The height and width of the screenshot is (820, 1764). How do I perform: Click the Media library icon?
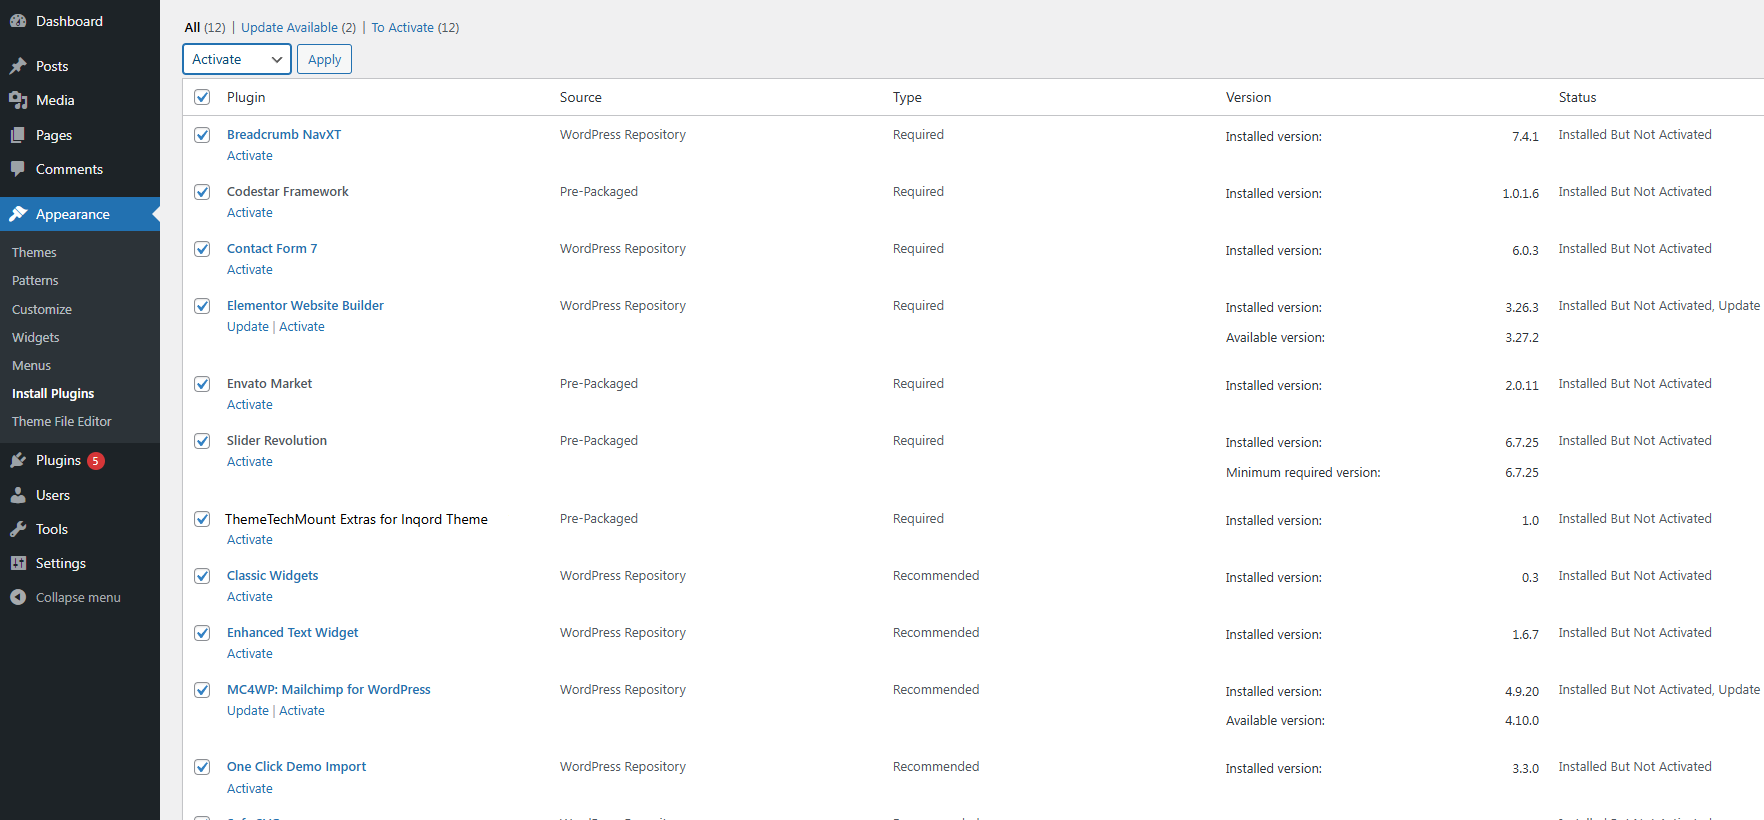(18, 100)
